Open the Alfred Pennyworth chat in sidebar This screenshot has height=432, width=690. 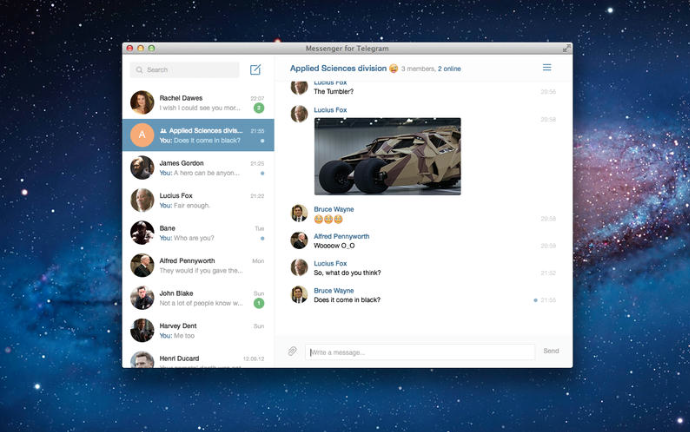coord(198,265)
